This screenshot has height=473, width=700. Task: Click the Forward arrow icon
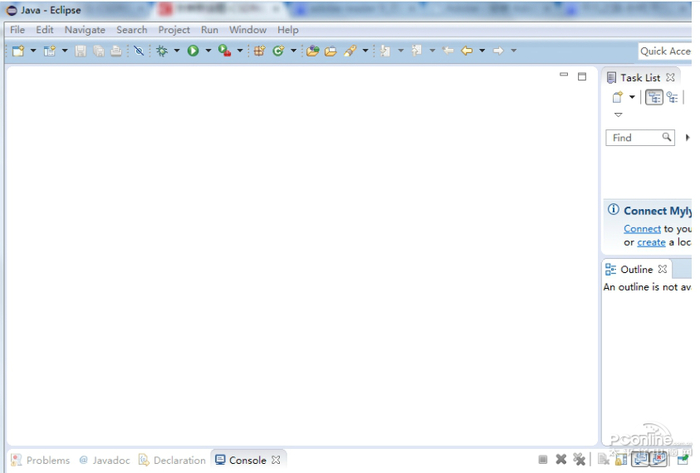[498, 51]
